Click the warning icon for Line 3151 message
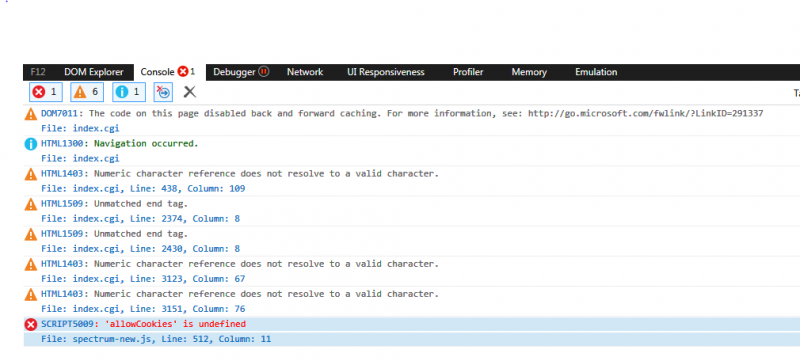 31,295
